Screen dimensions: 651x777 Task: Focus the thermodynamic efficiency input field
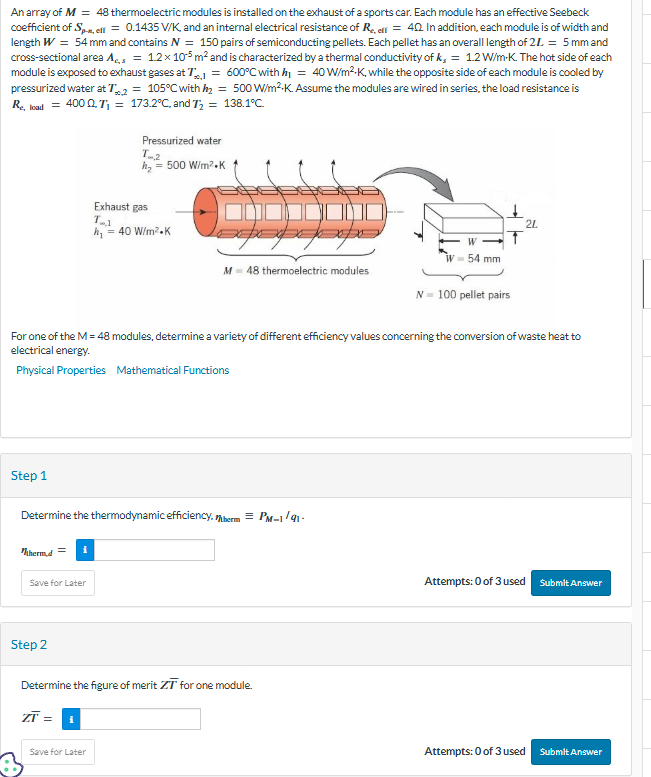[x=154, y=550]
